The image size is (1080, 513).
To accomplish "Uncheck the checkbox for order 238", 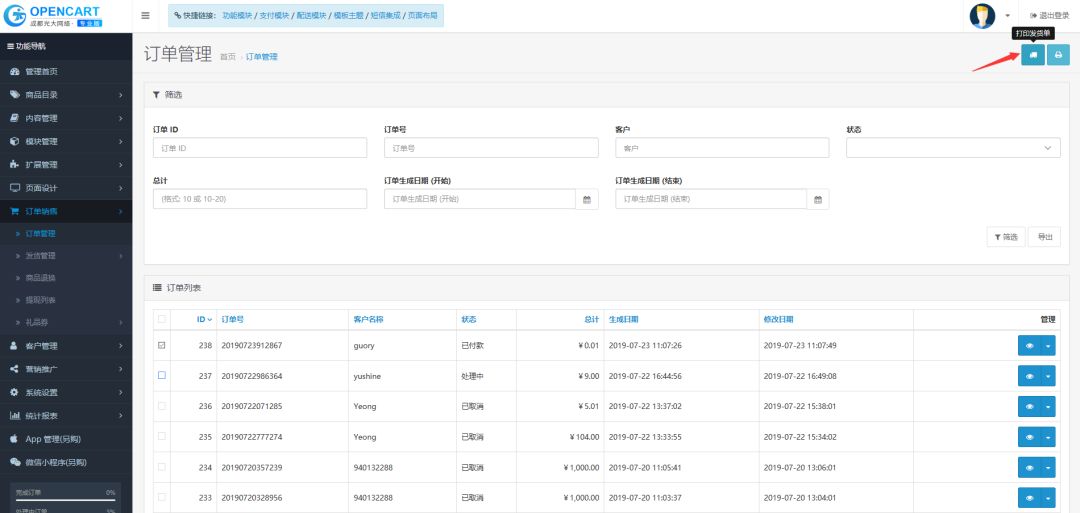I will click(x=162, y=345).
